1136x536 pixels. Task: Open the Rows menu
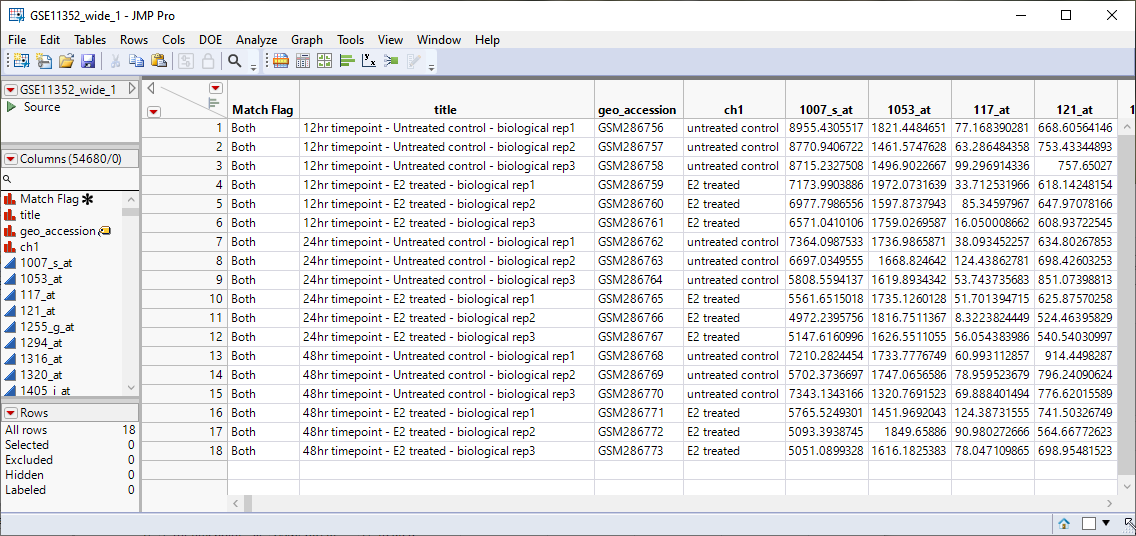(134, 40)
